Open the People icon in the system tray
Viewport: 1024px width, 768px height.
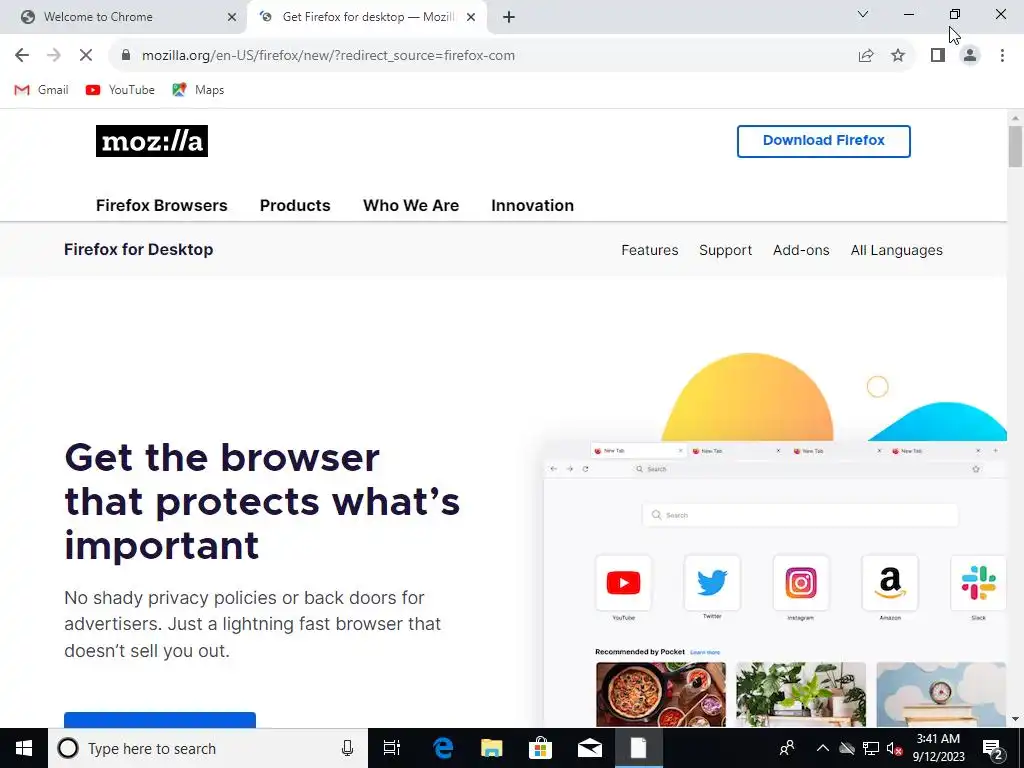[x=788, y=748]
